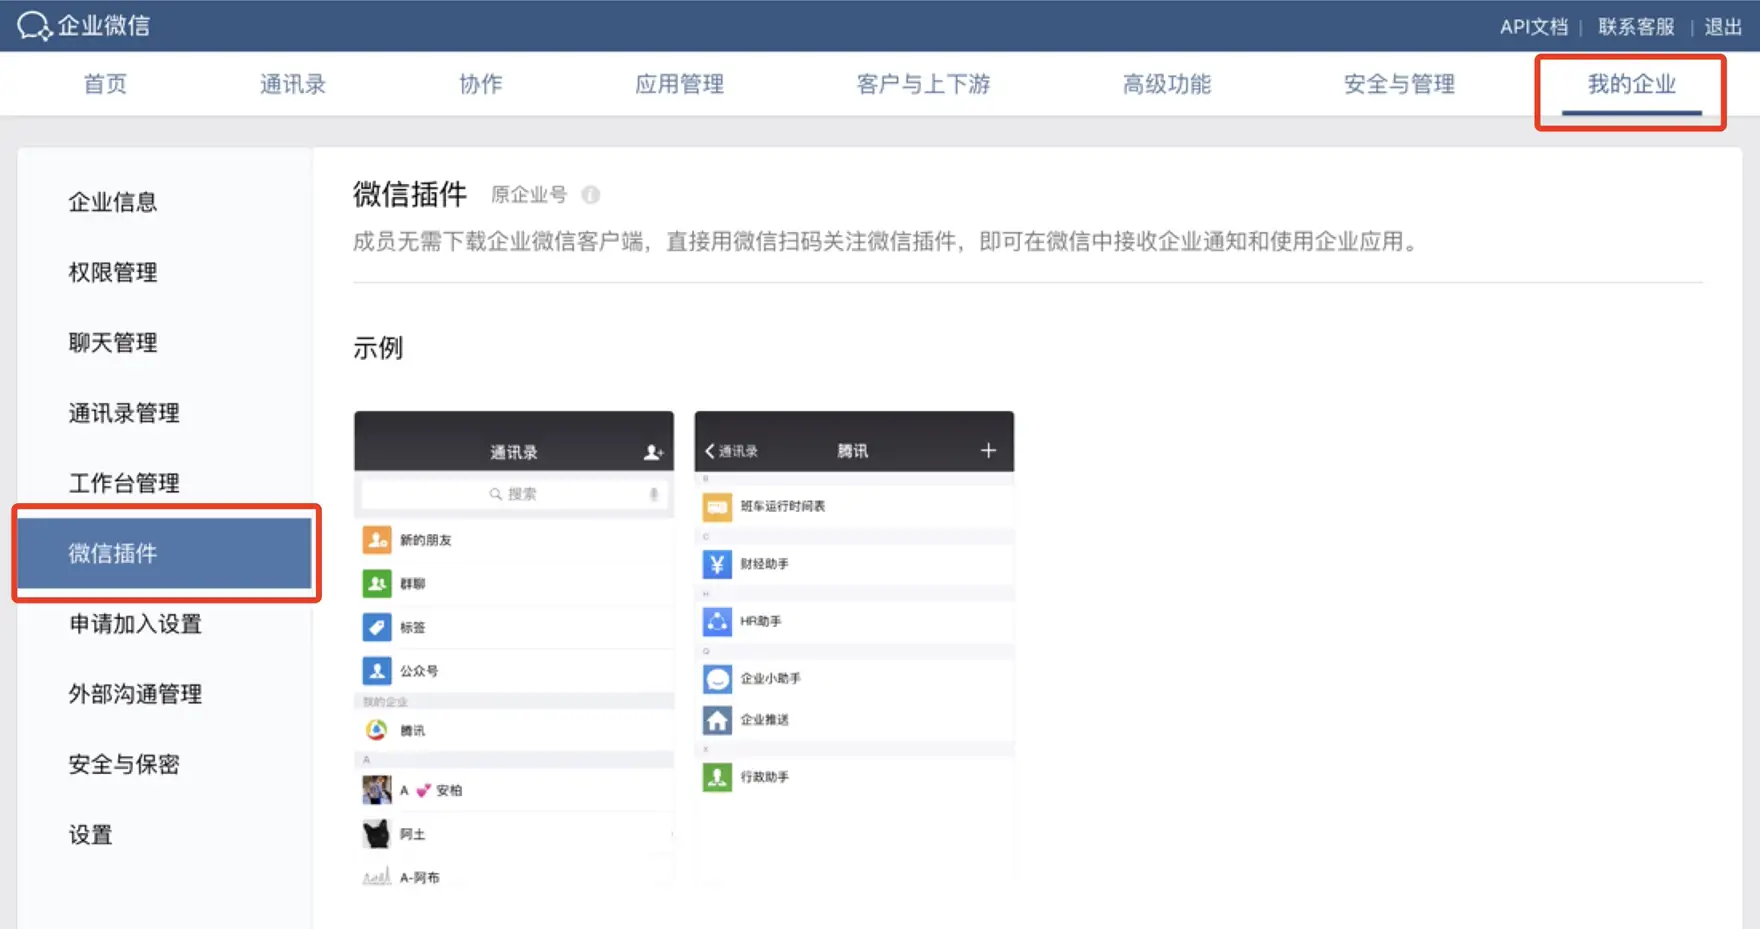This screenshot has width=1760, height=929.
Task: Open 微信插件 in the left sidebar
Action: coord(113,553)
